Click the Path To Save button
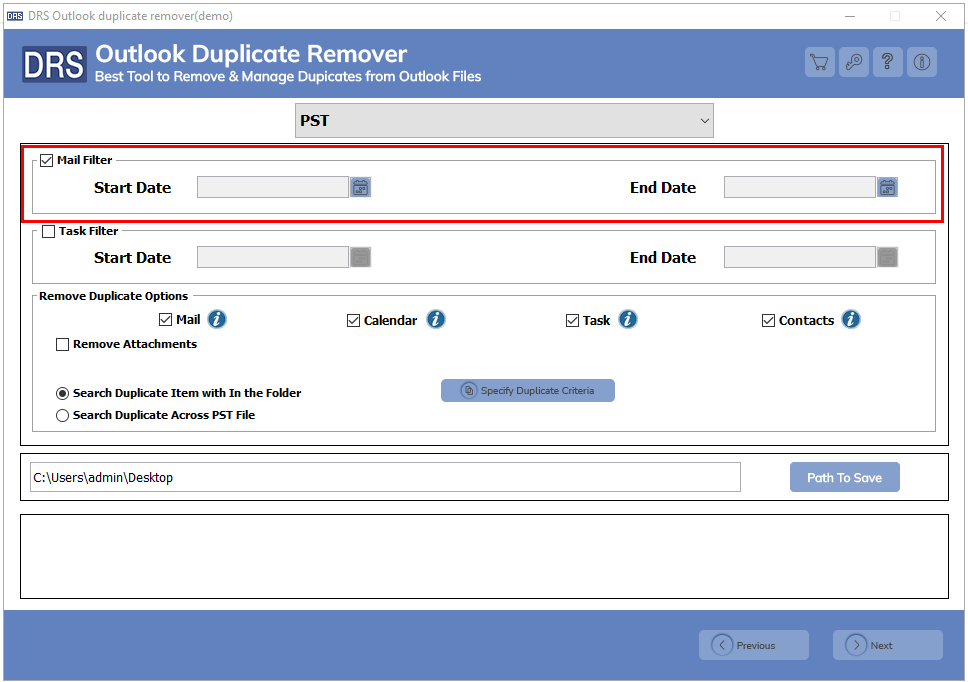The width and height of the screenshot is (968, 682). 845,477
